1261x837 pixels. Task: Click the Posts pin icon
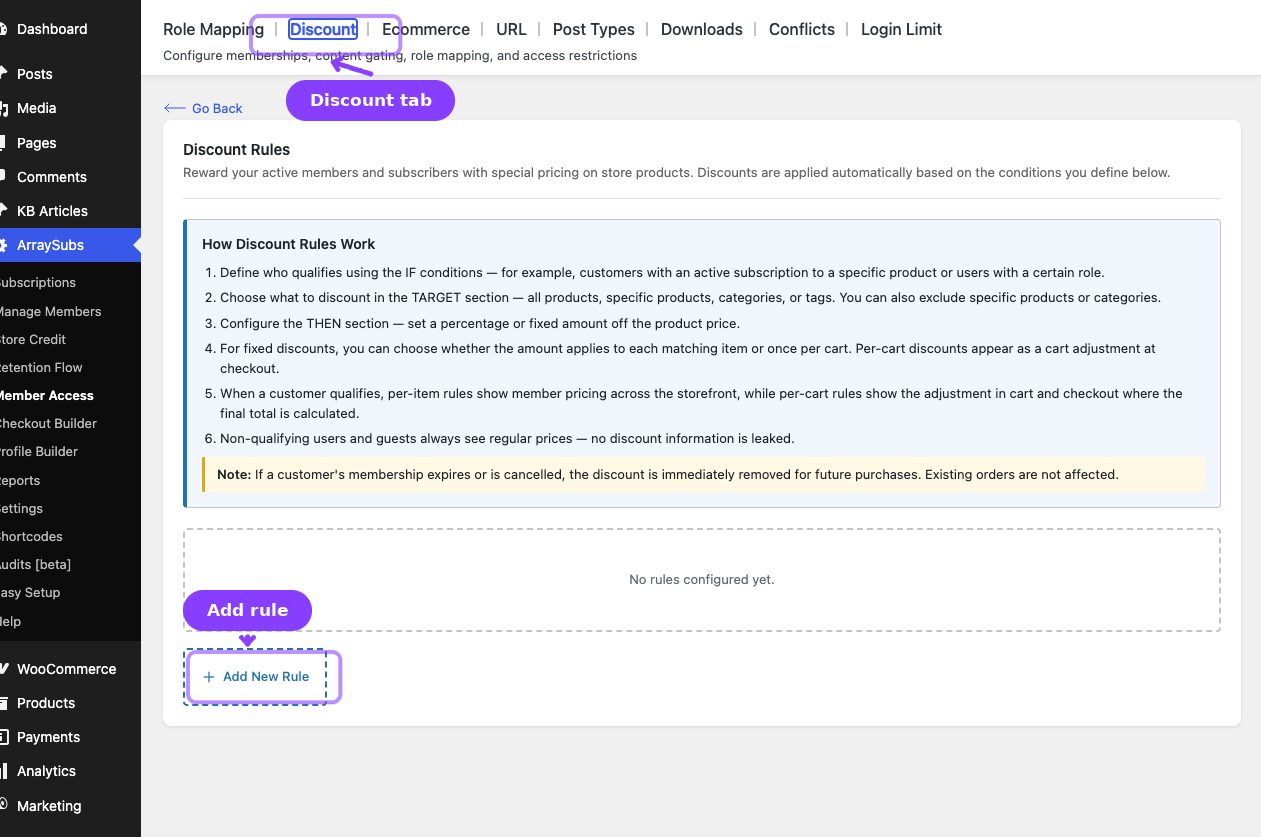tap(4, 73)
